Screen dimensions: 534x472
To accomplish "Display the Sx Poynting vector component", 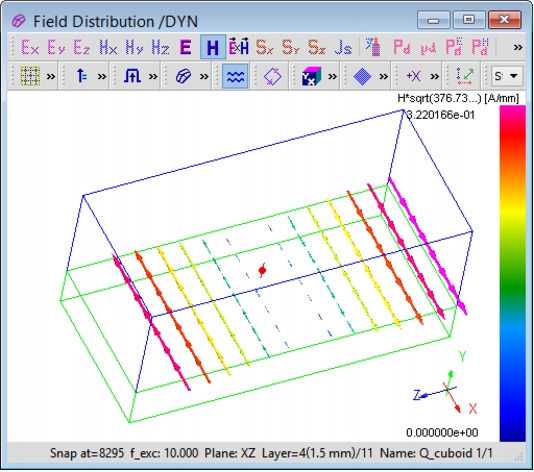I will click(265, 47).
